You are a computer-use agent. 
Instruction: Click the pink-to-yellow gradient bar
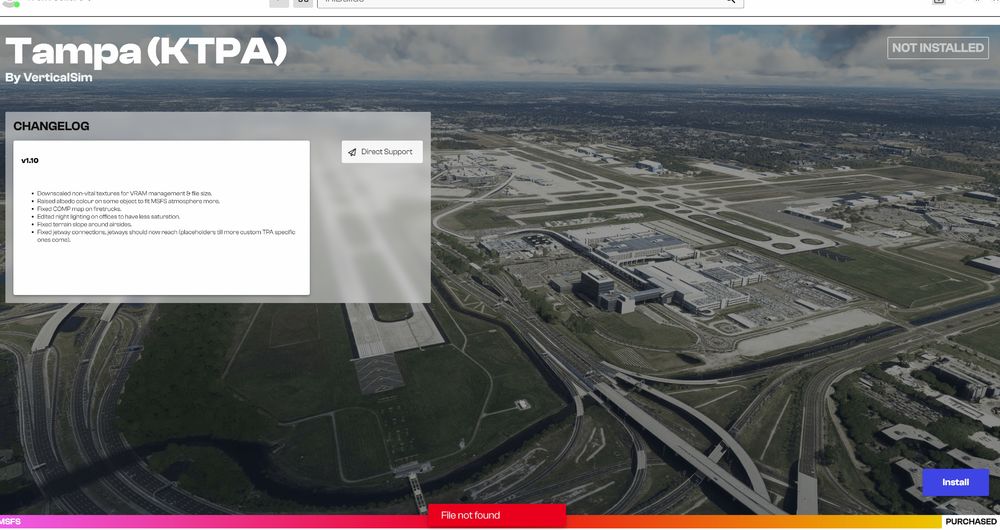pos(250,522)
